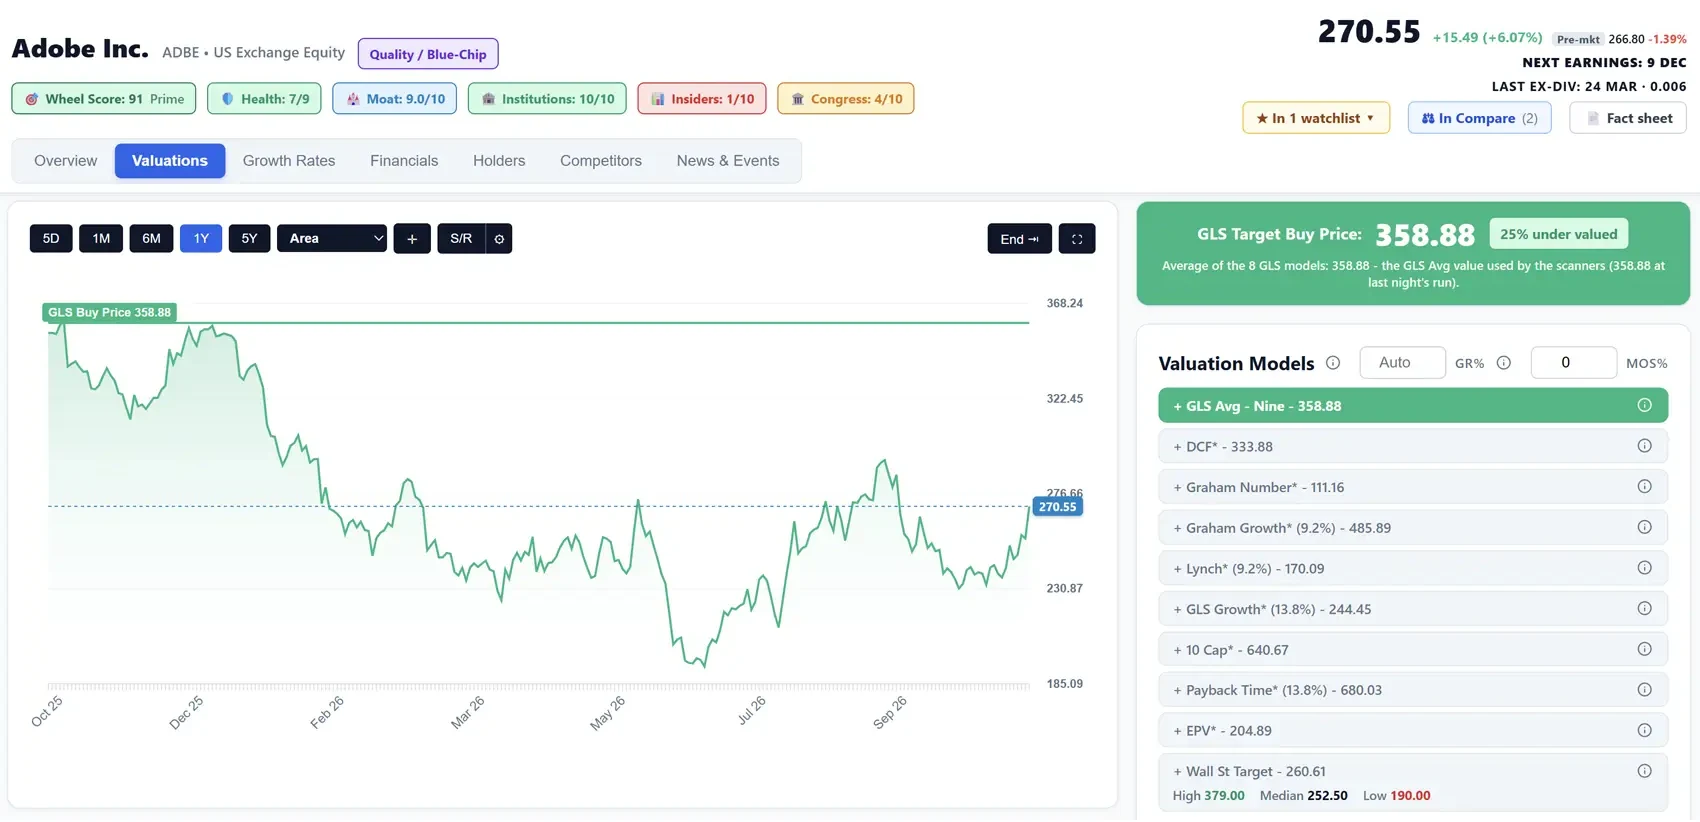Image resolution: width=1700 pixels, height=822 pixels.
Task: Switch to the Overview tab
Action: pos(66,161)
